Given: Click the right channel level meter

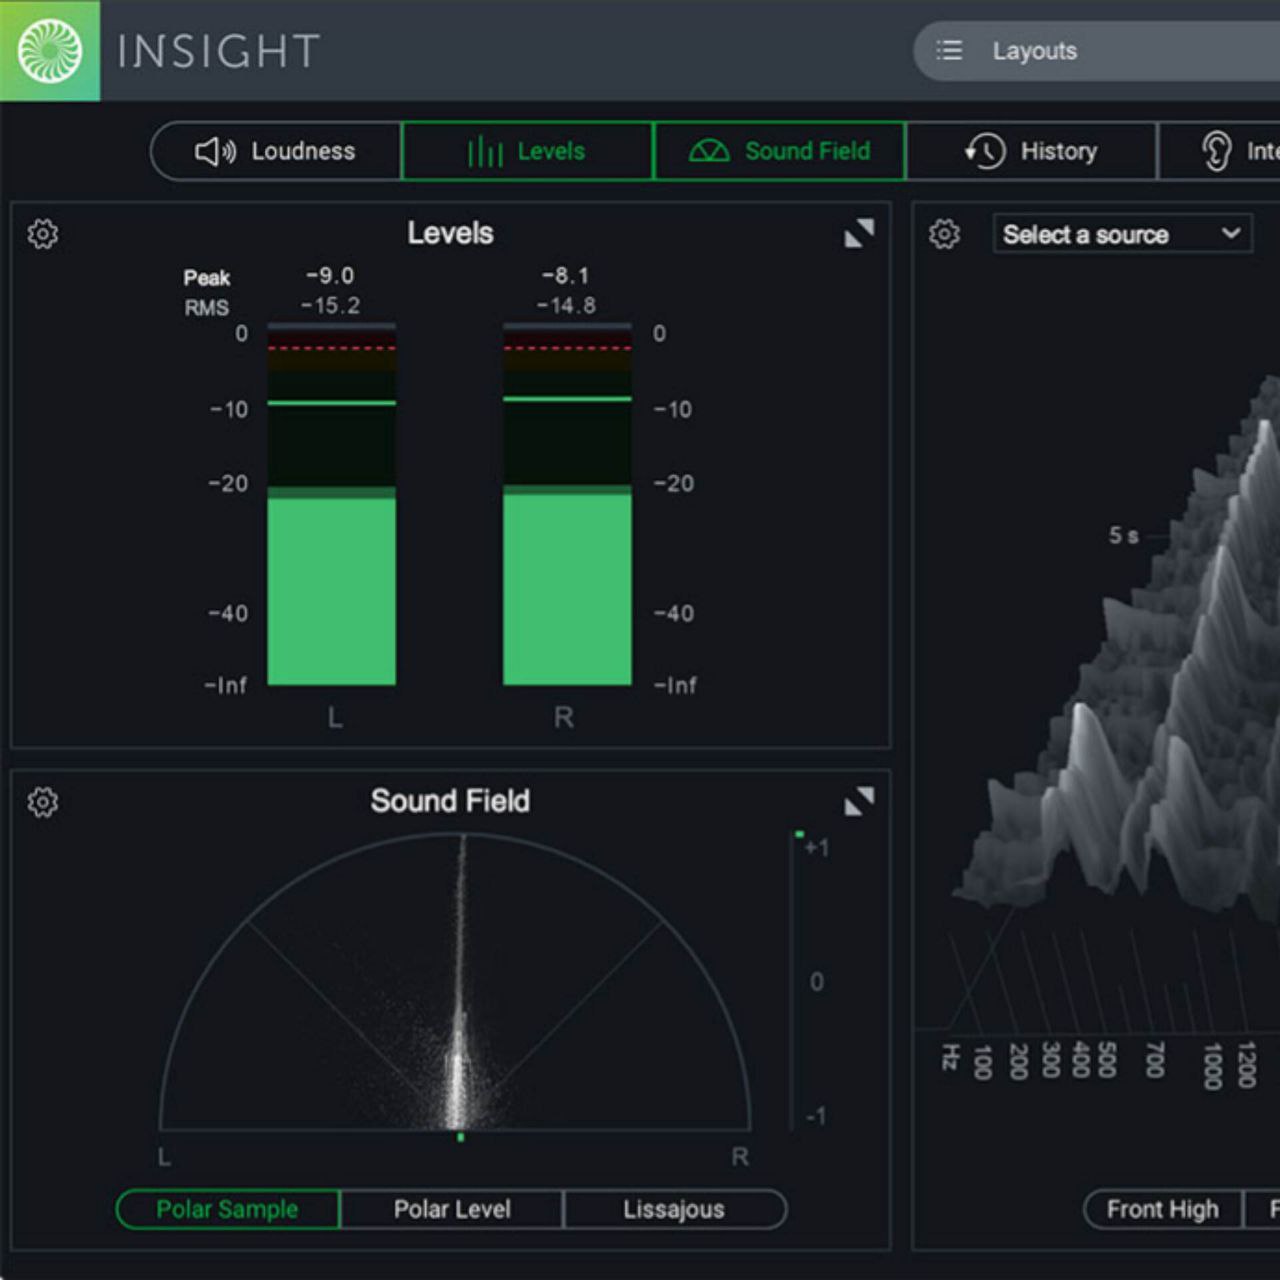Looking at the screenshot, I should click(567, 504).
